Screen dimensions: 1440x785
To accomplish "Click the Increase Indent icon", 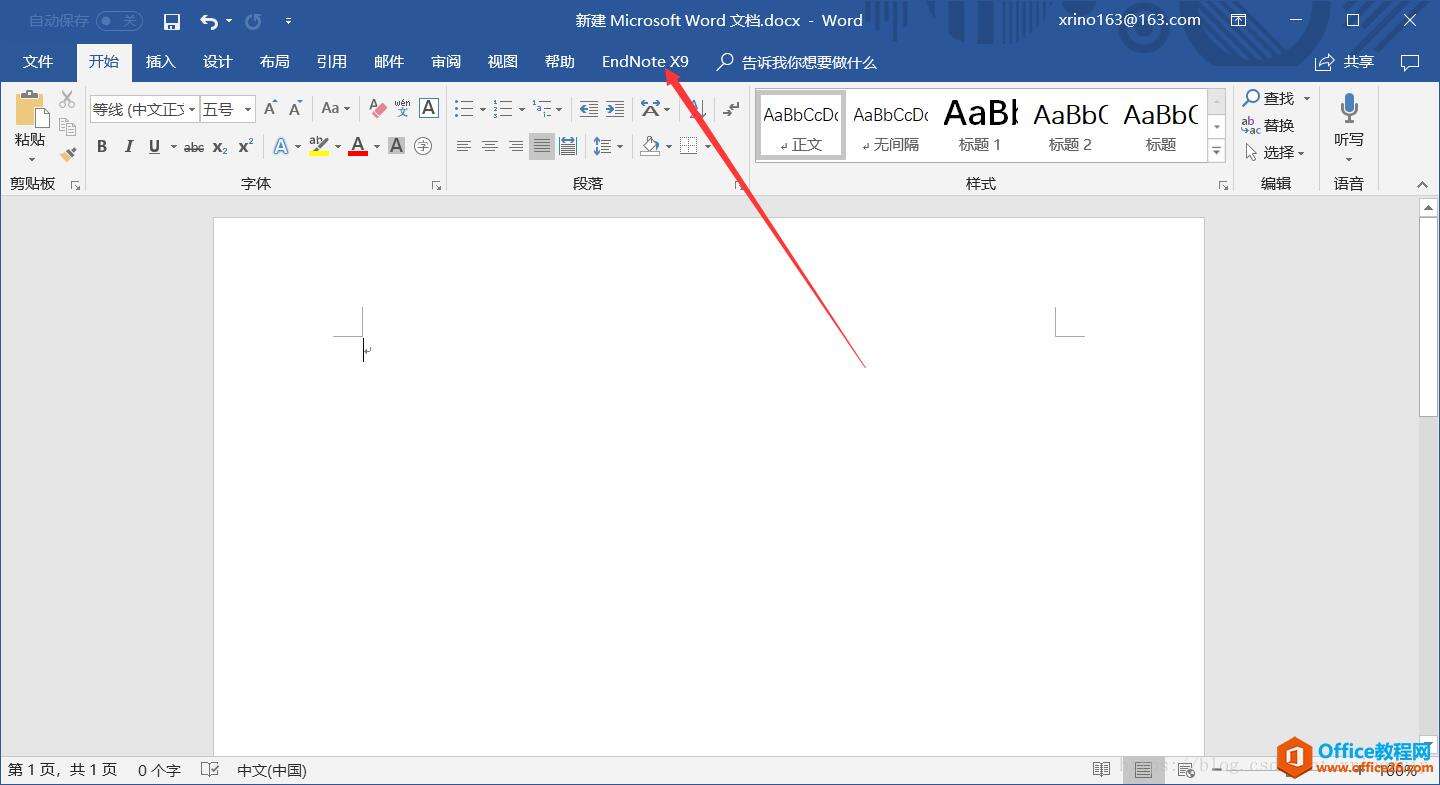I will pyautogui.click(x=615, y=108).
